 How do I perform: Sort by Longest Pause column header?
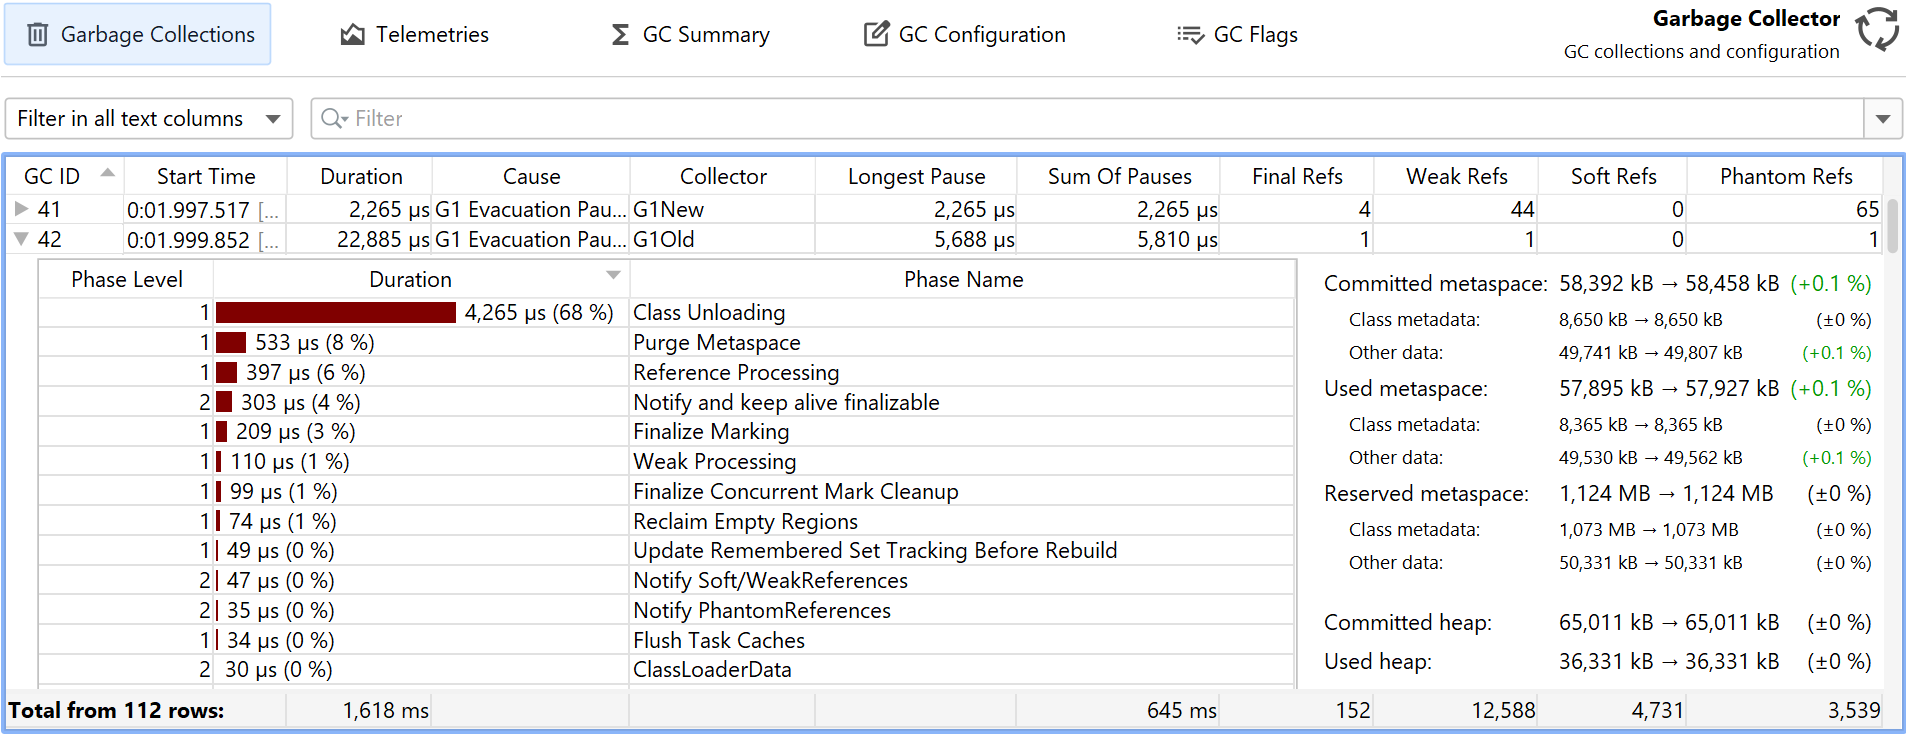[x=916, y=177]
